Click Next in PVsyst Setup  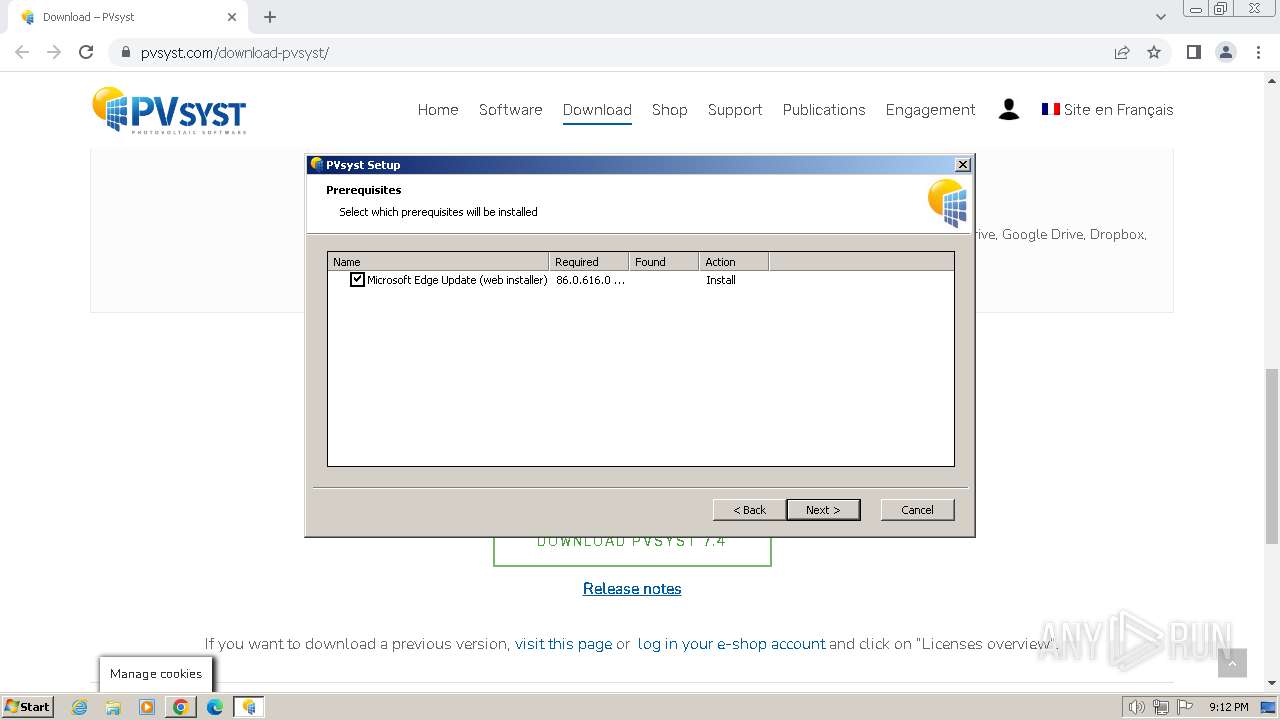pos(823,510)
